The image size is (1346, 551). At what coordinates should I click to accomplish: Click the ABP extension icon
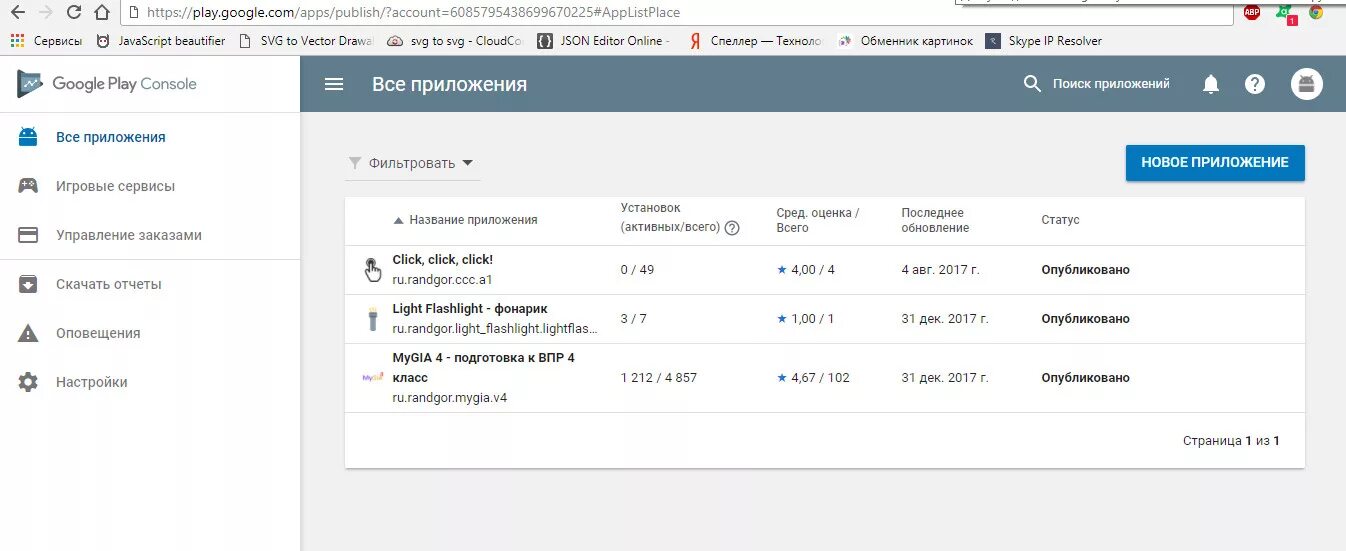[1252, 13]
